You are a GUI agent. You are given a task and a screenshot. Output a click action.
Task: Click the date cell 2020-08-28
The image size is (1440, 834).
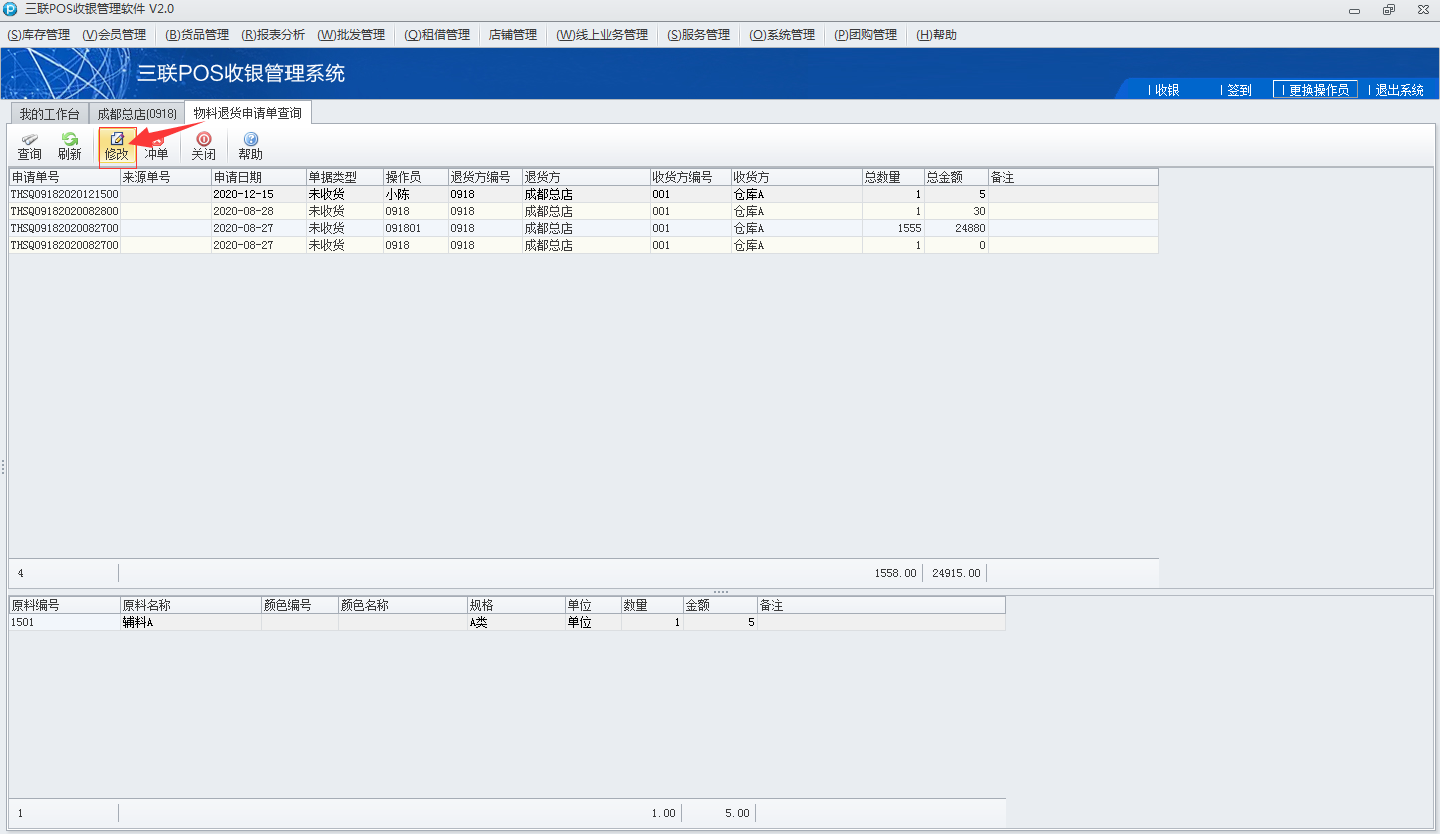pyautogui.click(x=259, y=211)
